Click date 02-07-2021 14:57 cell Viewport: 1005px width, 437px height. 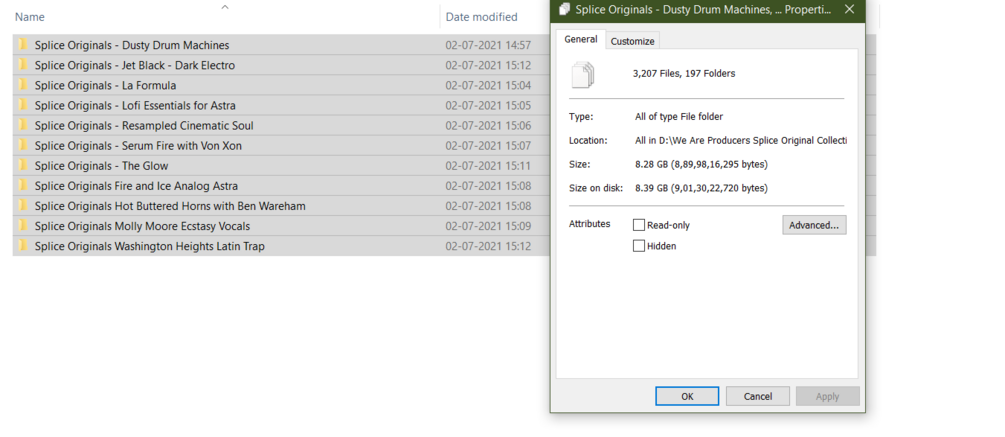click(488, 45)
